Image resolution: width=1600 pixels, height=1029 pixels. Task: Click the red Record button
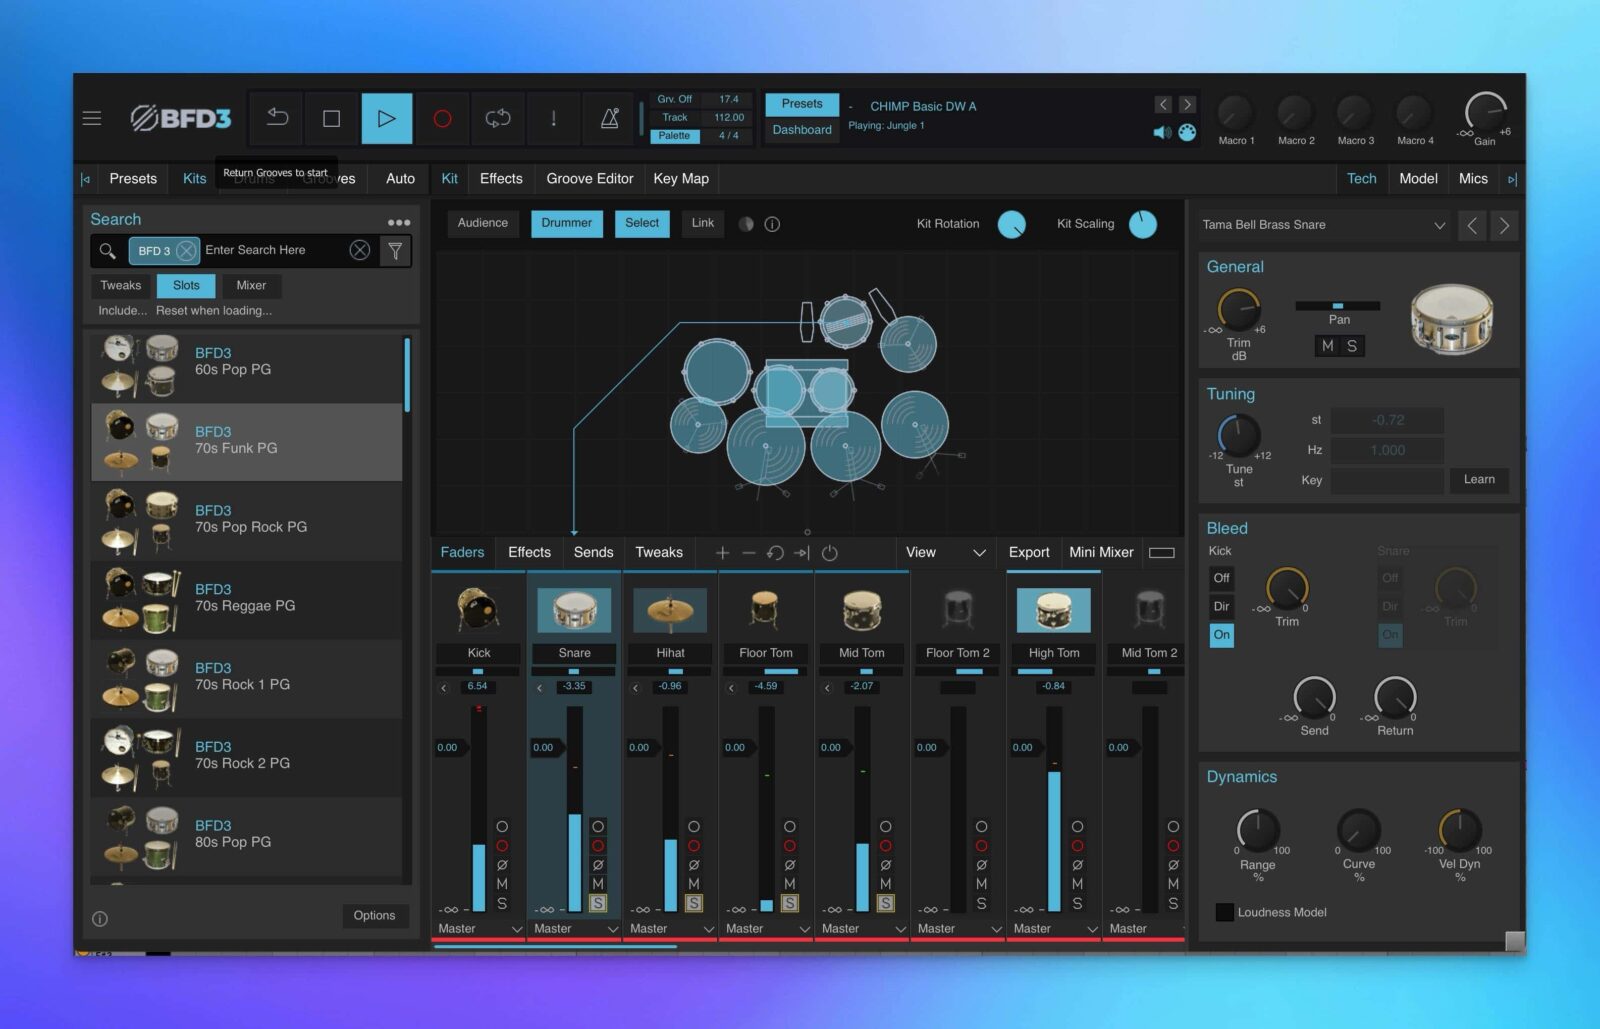tap(442, 118)
